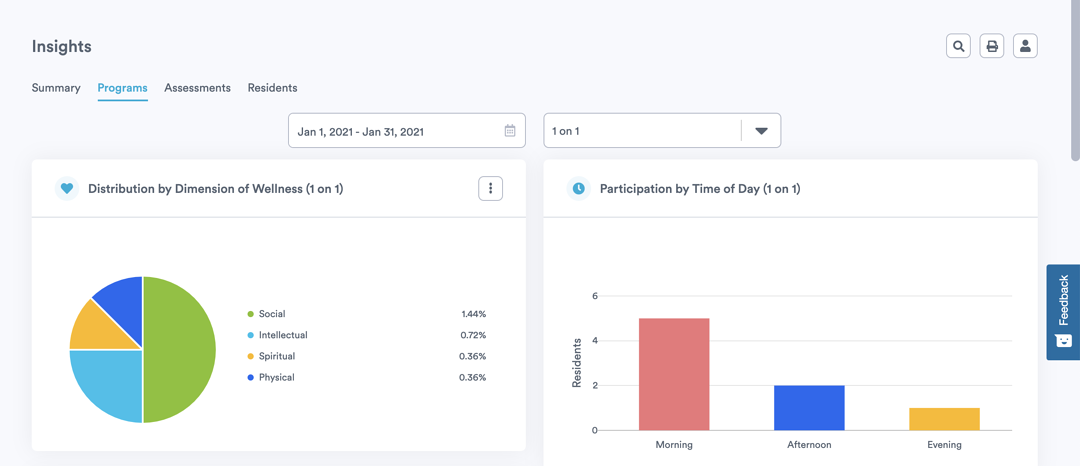Click the print icon button
This screenshot has height=466, width=1080.
(x=992, y=46)
